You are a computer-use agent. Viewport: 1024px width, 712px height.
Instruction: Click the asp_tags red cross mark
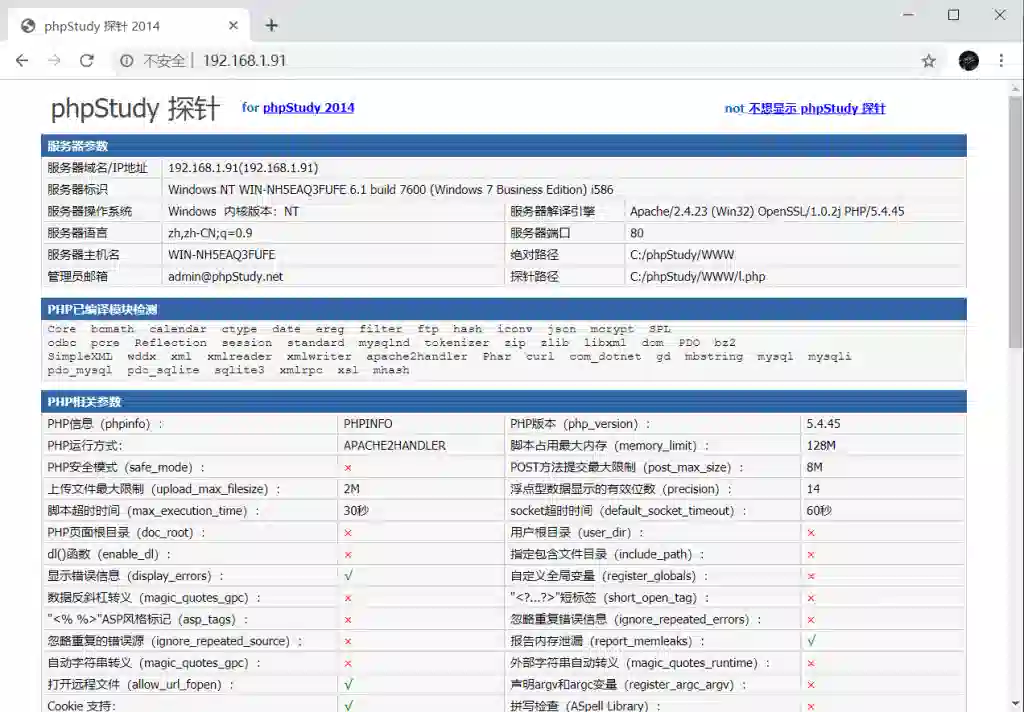point(348,619)
